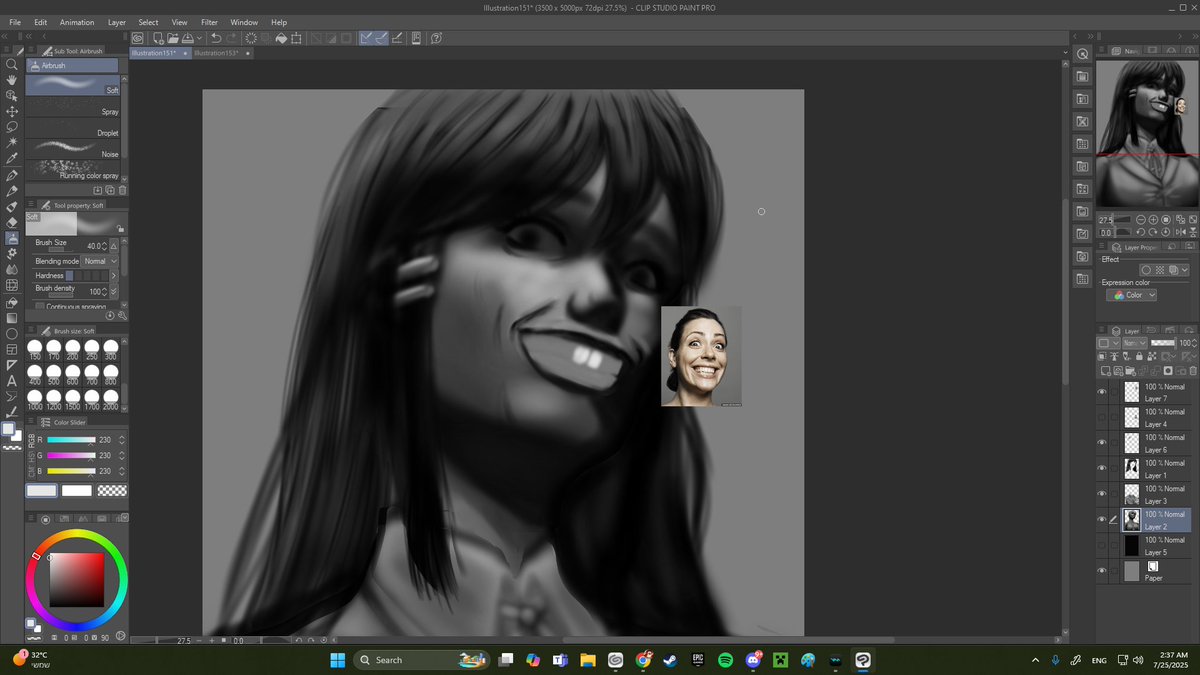Expand the Hardness options arrow
The image size is (1200, 675).
coord(113,275)
